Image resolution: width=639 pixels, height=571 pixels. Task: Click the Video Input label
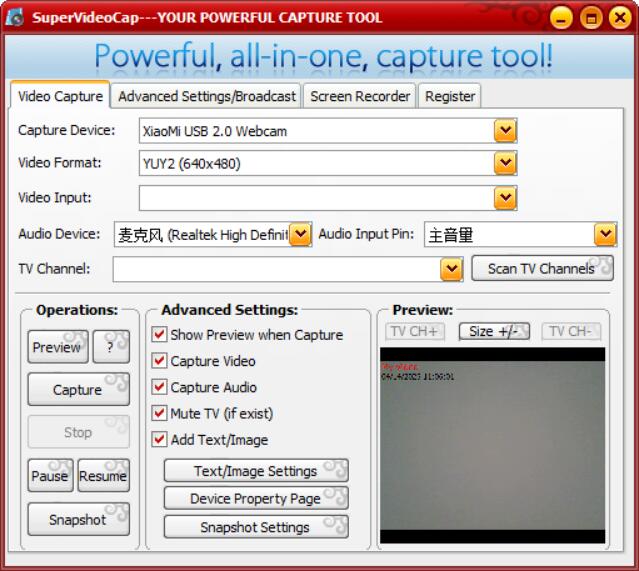(x=55, y=198)
